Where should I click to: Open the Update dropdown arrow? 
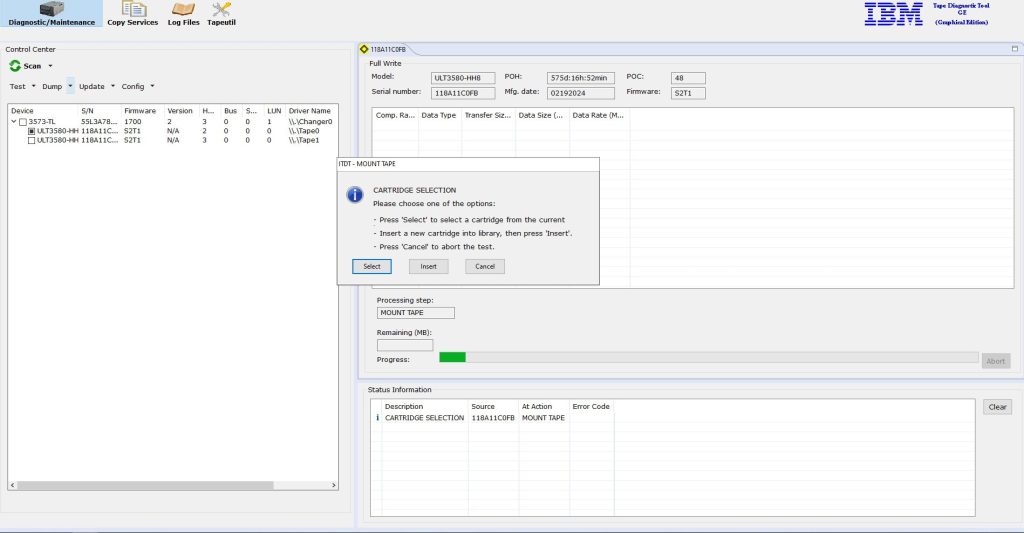point(112,86)
